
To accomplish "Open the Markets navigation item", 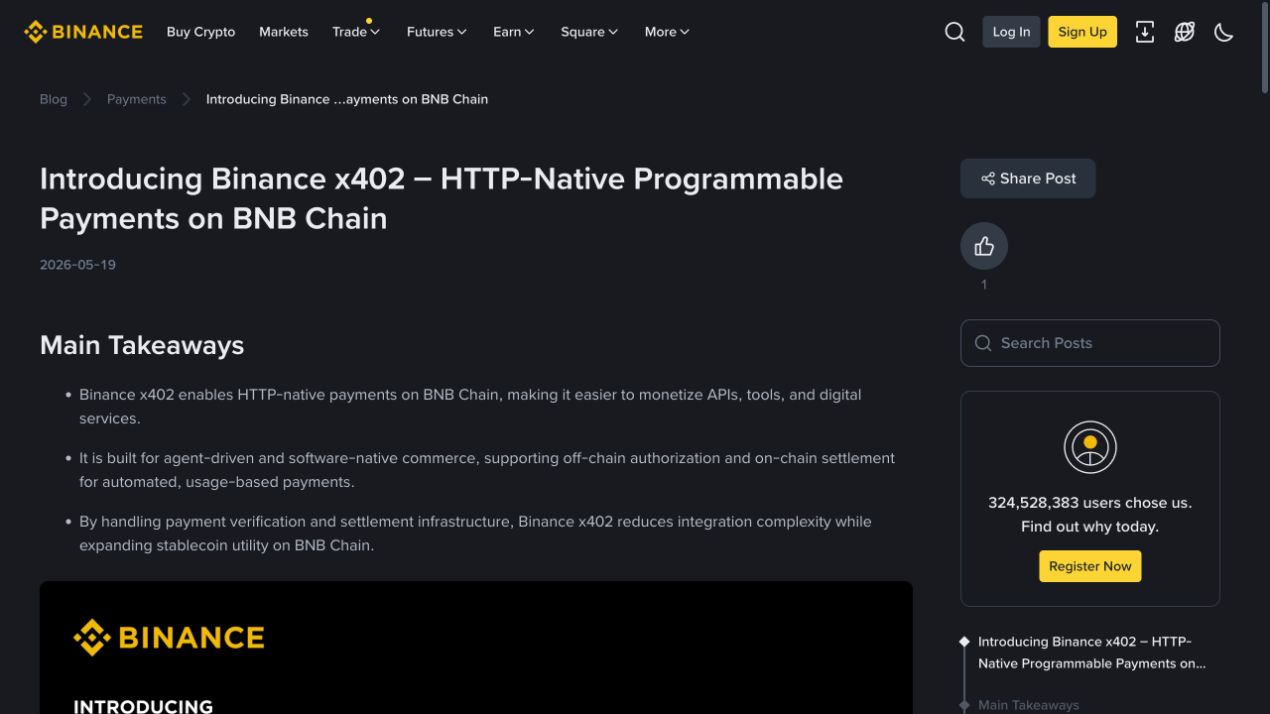I will [x=284, y=32].
